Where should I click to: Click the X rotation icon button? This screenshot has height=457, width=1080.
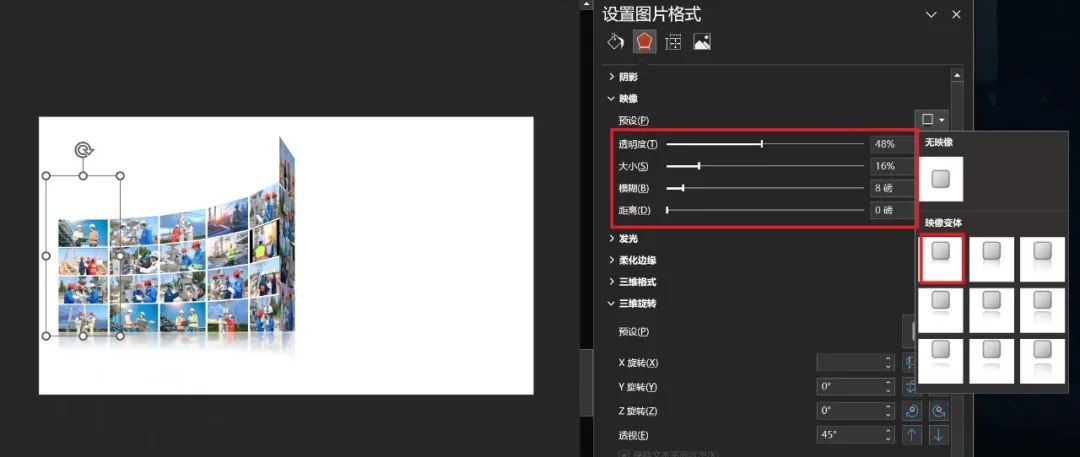point(909,363)
